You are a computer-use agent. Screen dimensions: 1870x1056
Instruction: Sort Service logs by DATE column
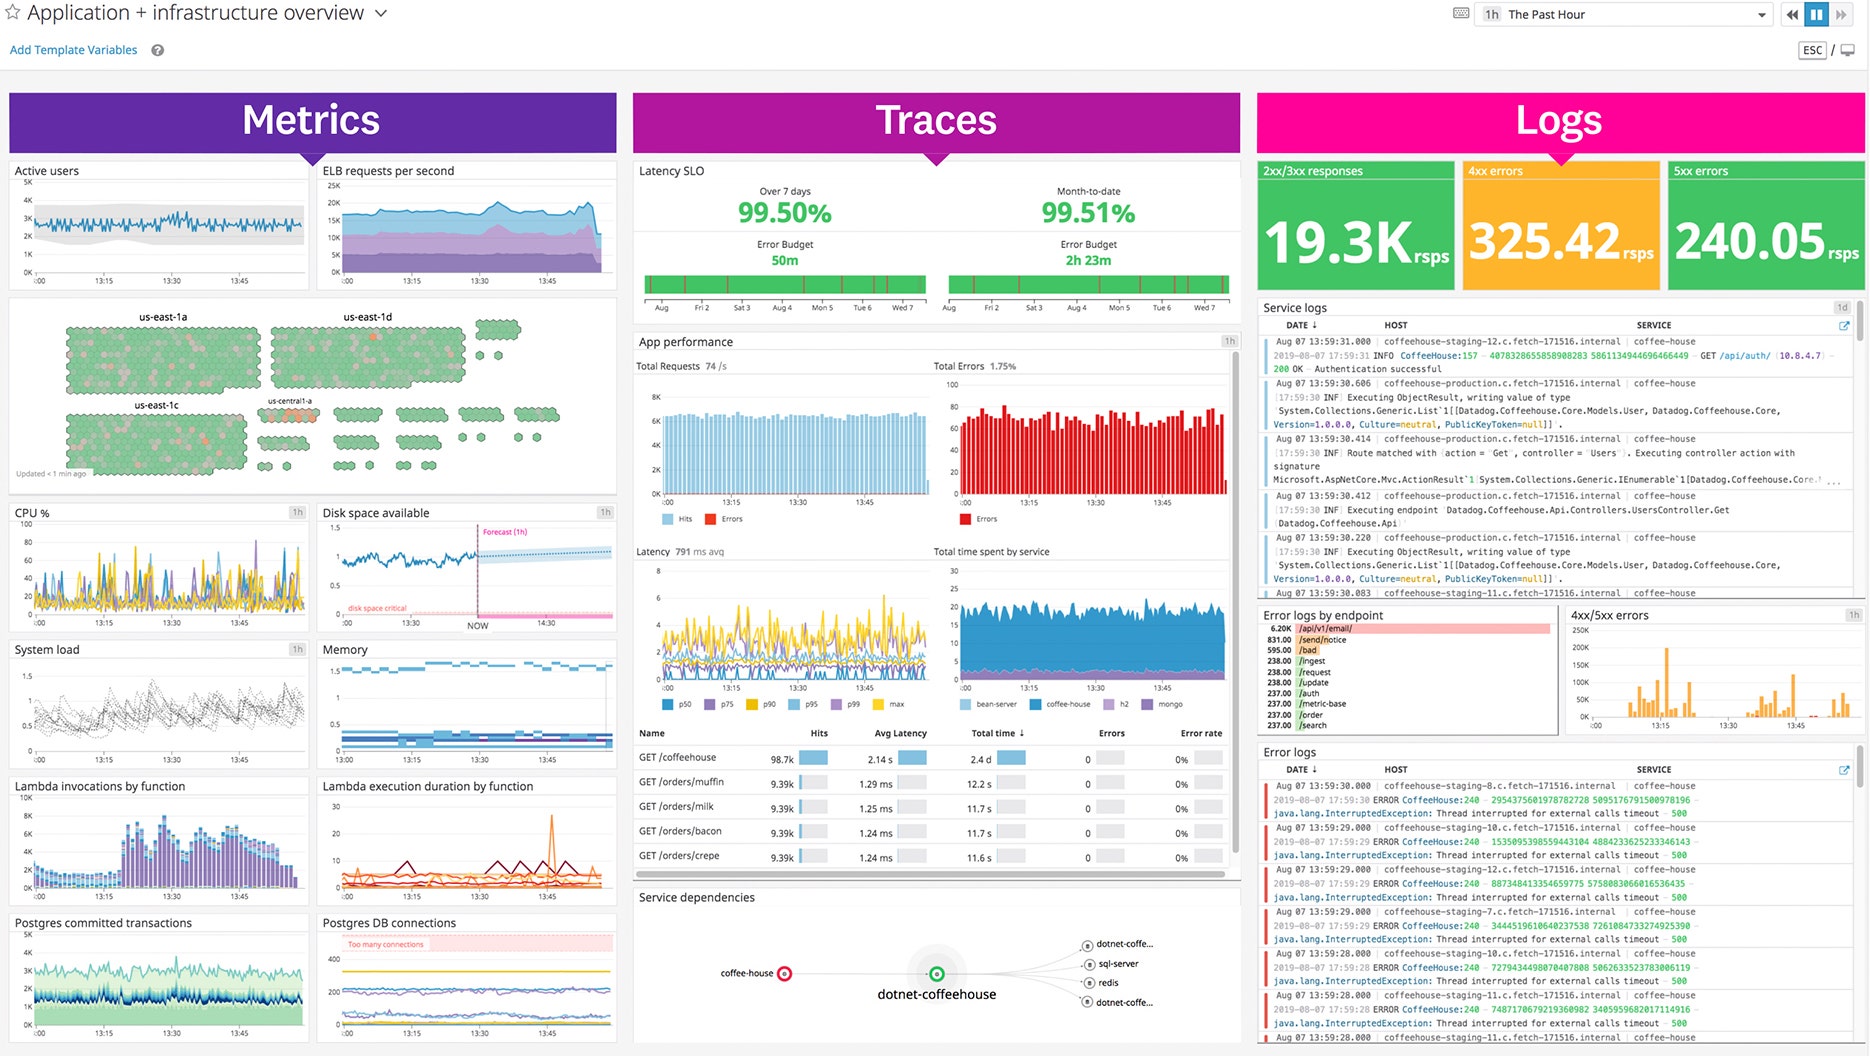(1301, 325)
